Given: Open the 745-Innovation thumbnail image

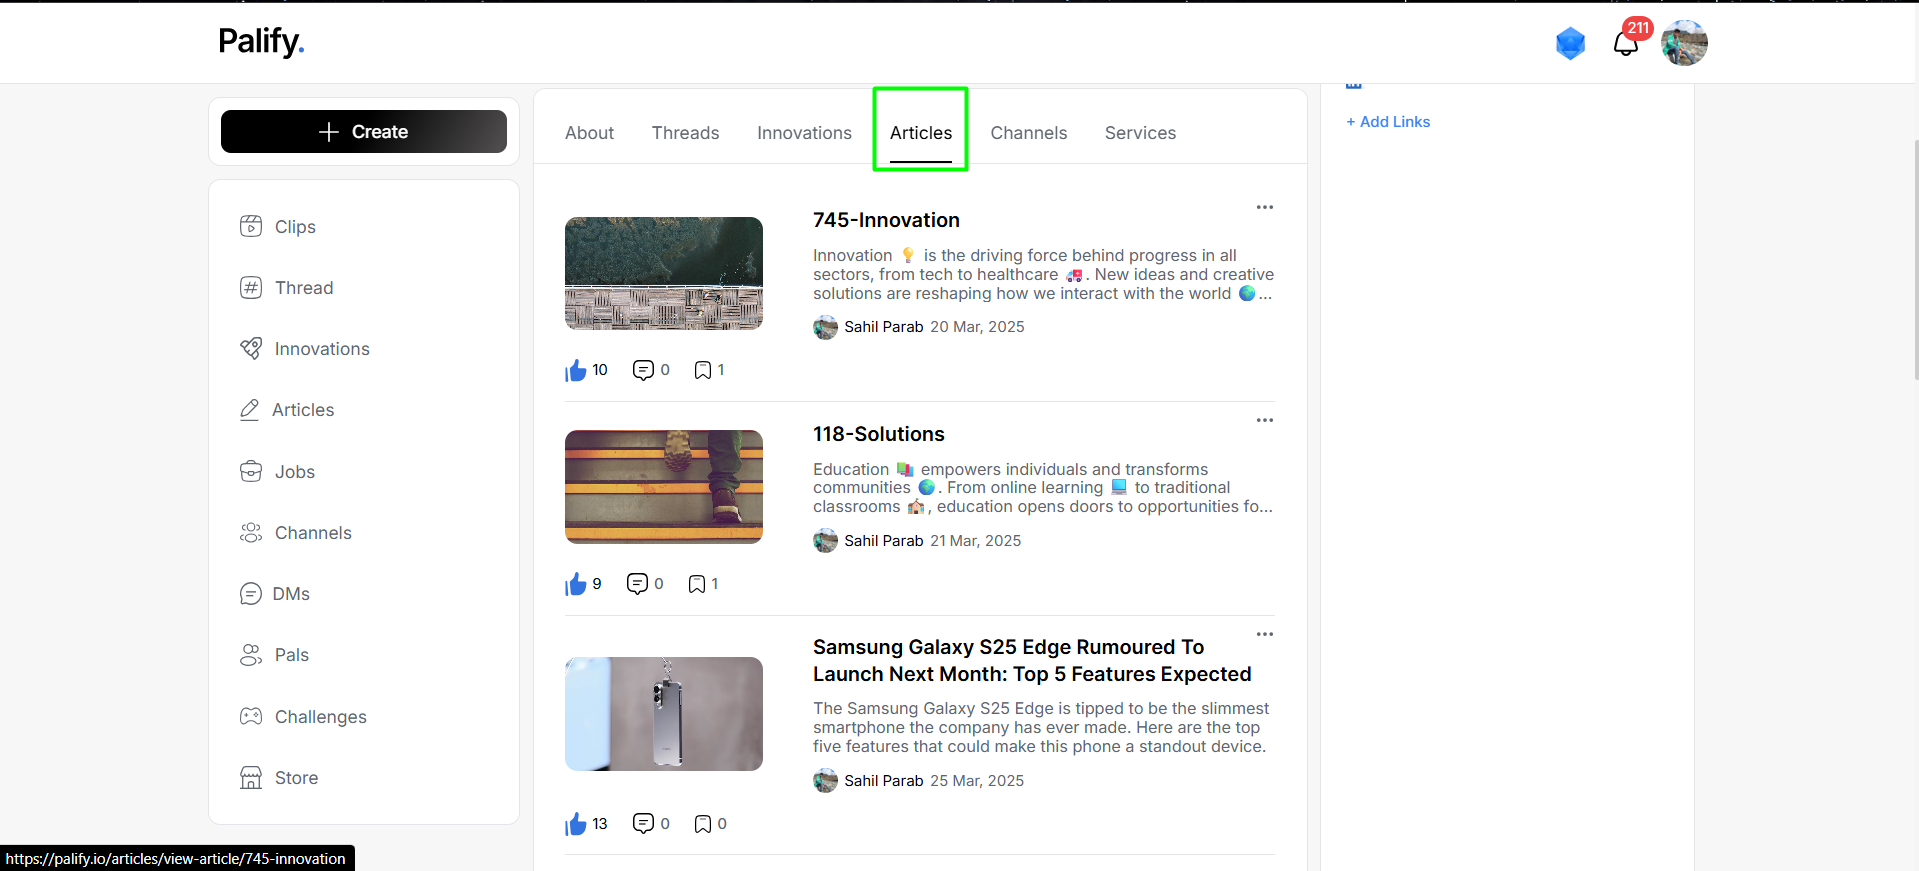Looking at the screenshot, I should coord(664,273).
